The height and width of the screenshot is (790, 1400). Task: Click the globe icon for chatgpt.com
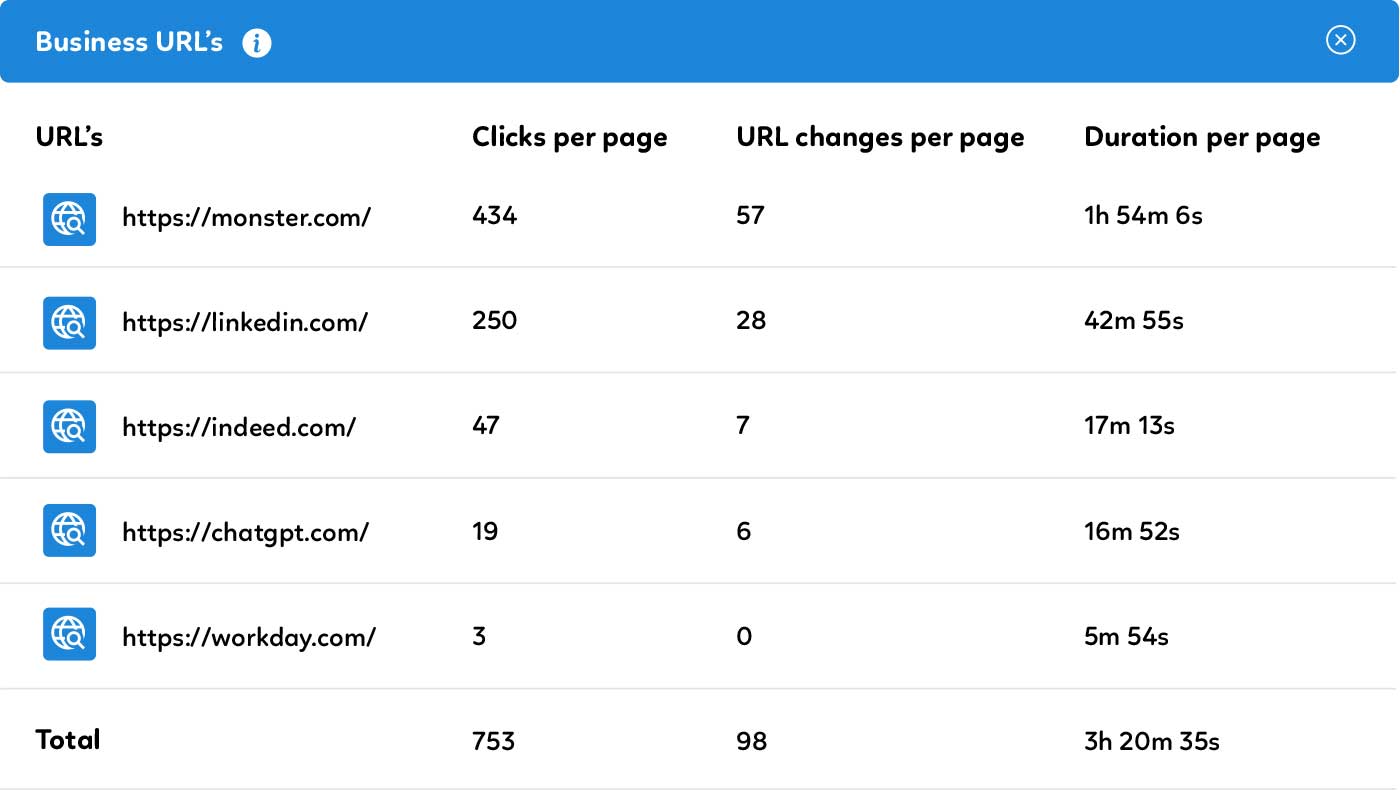click(69, 531)
